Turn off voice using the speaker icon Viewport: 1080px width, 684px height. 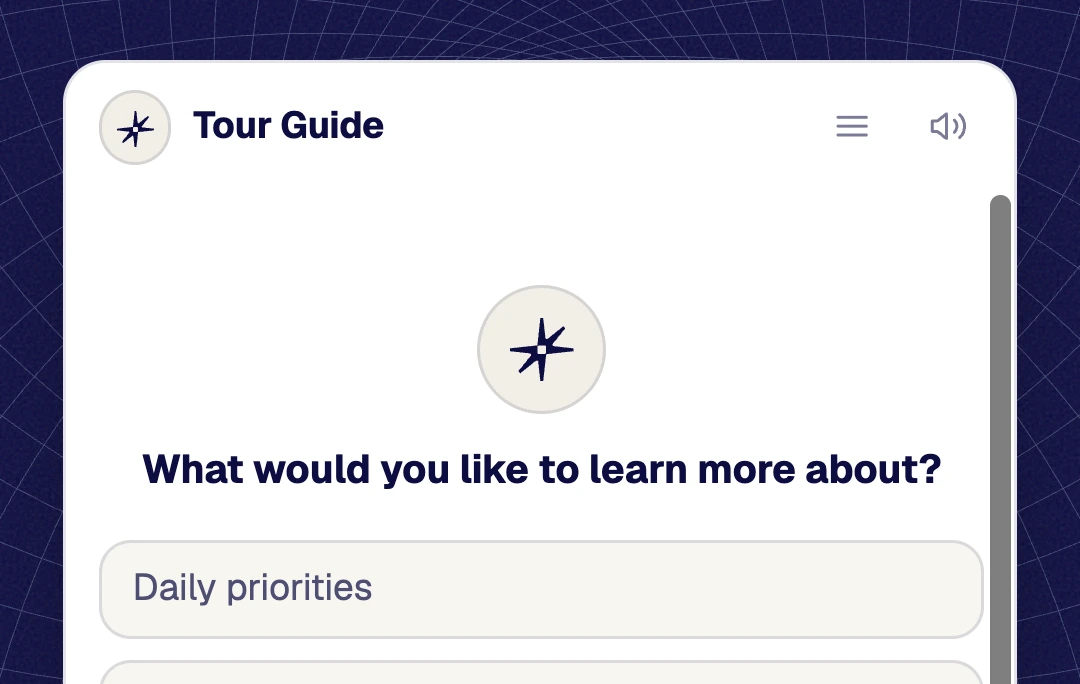(948, 126)
